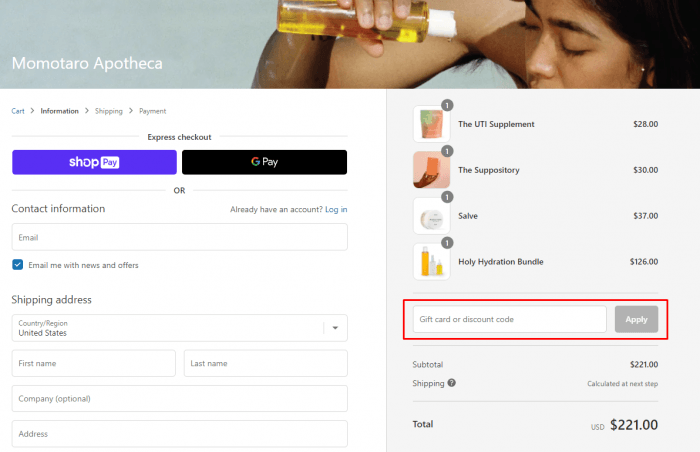Screen dimensions: 700x452
Task: Click the Contact information heading
Action: click(58, 209)
